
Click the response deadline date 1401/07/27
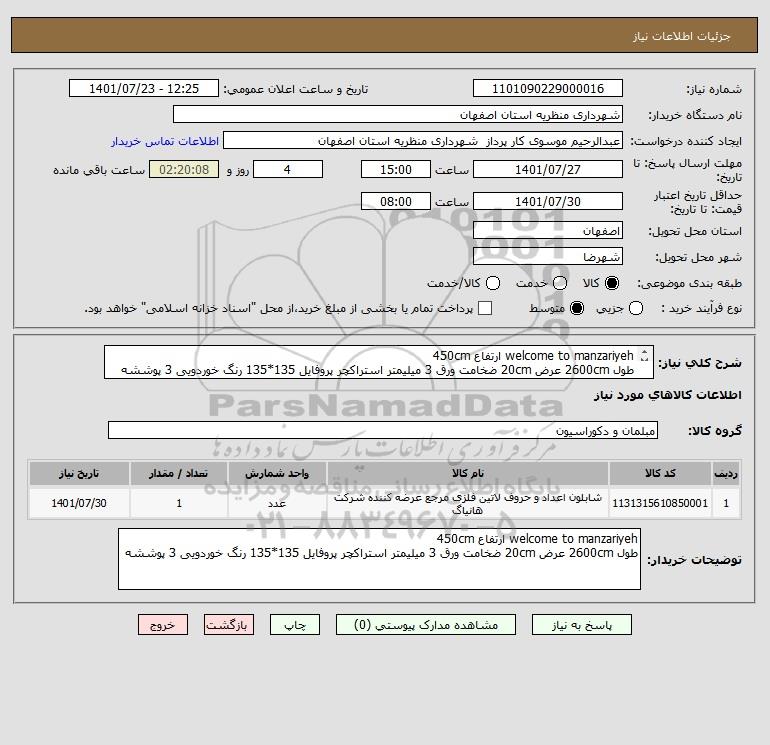(x=548, y=169)
